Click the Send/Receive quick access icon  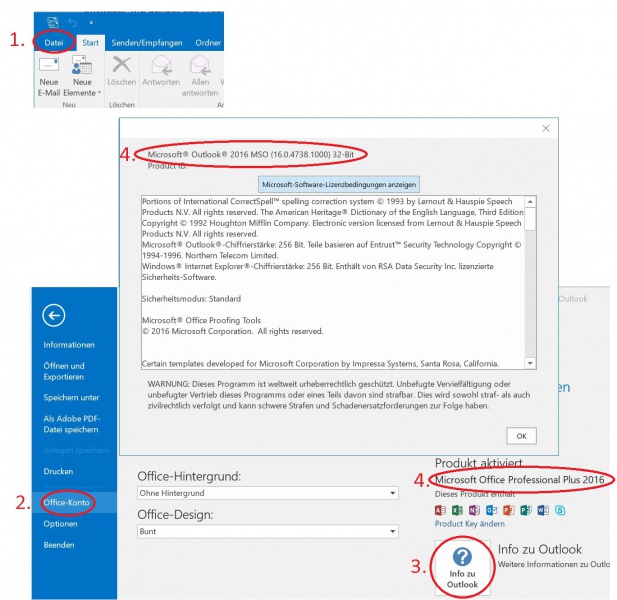click(x=52, y=22)
